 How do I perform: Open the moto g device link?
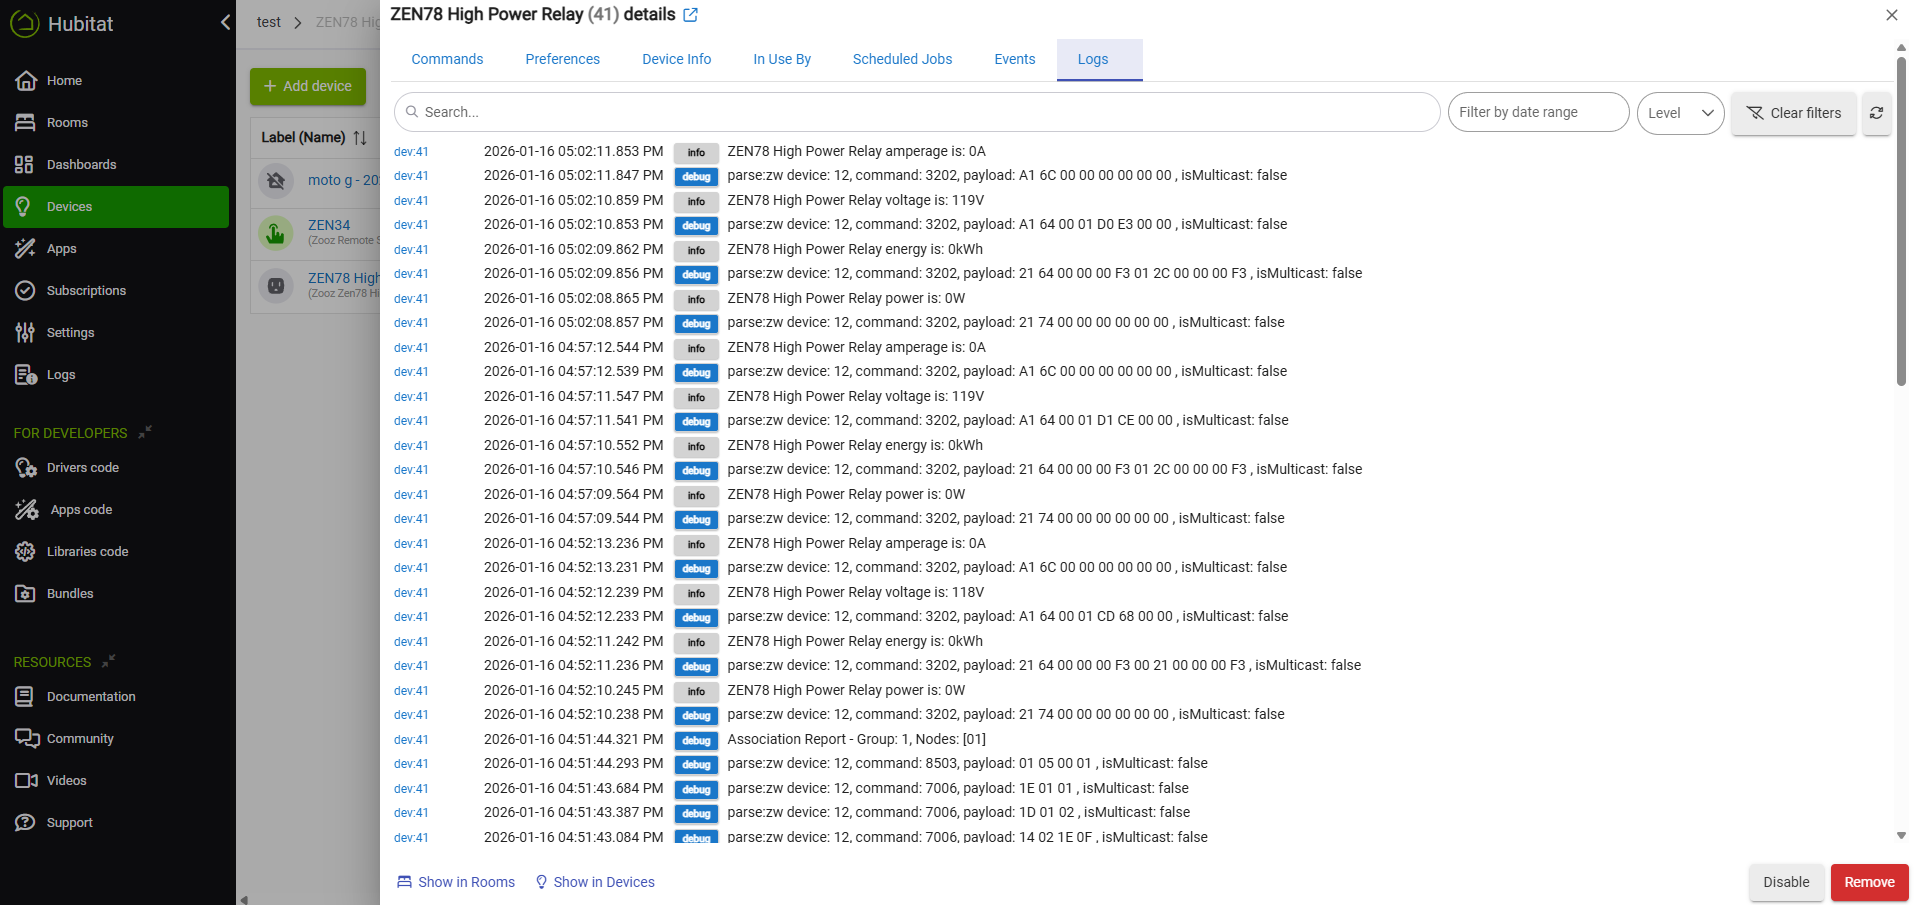344,181
